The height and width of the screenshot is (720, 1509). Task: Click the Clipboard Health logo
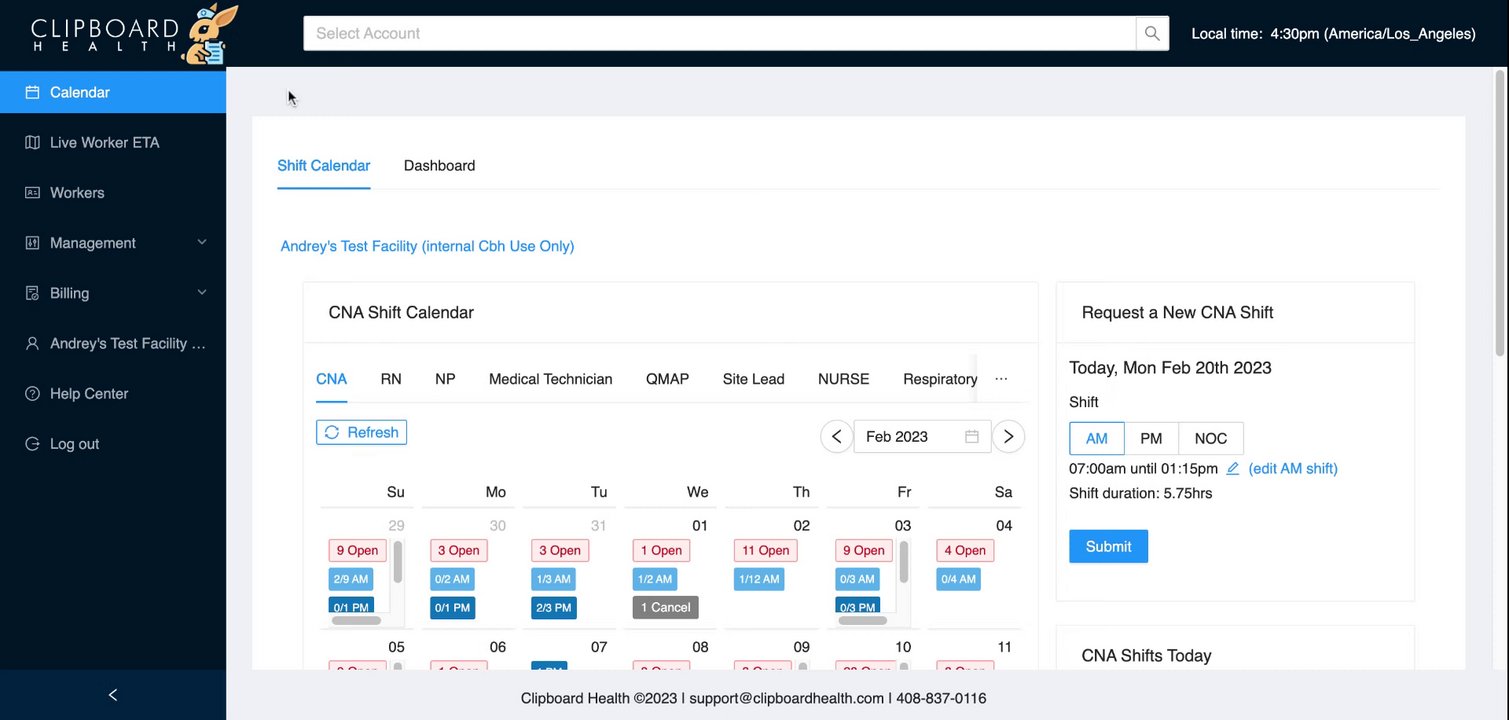(134, 34)
